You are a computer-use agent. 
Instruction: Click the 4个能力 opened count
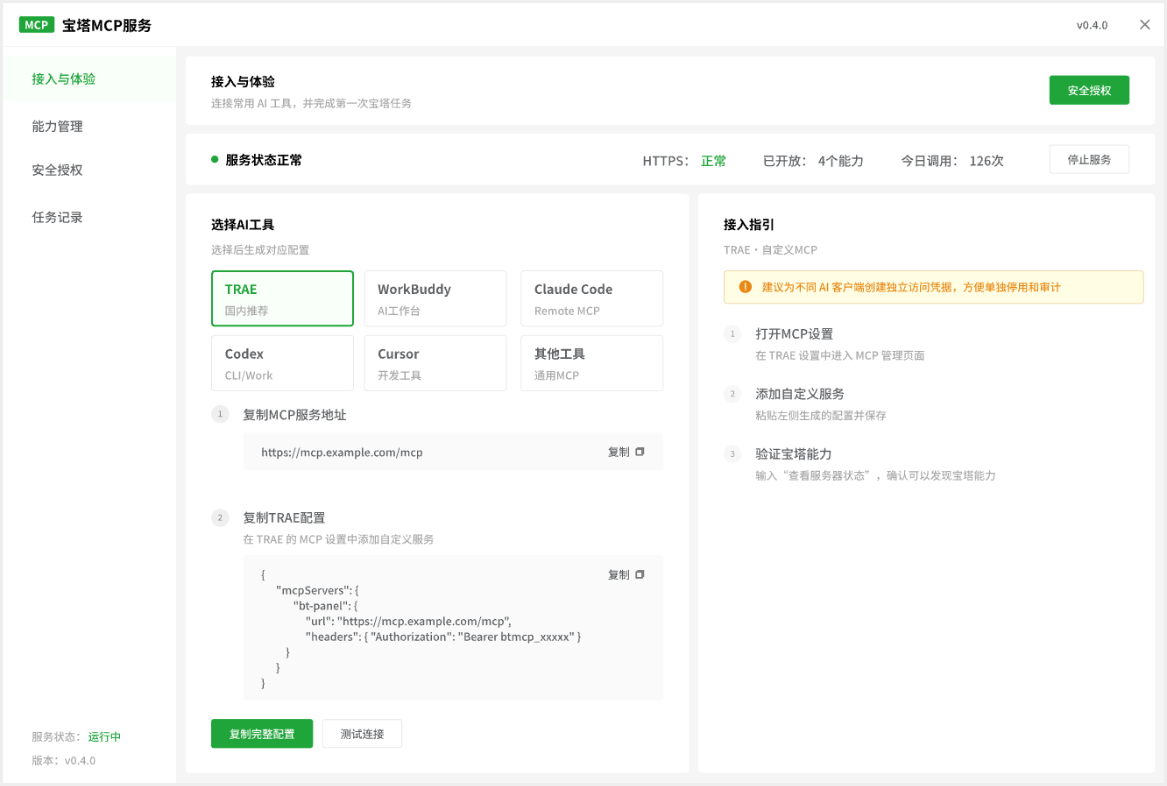coord(840,161)
